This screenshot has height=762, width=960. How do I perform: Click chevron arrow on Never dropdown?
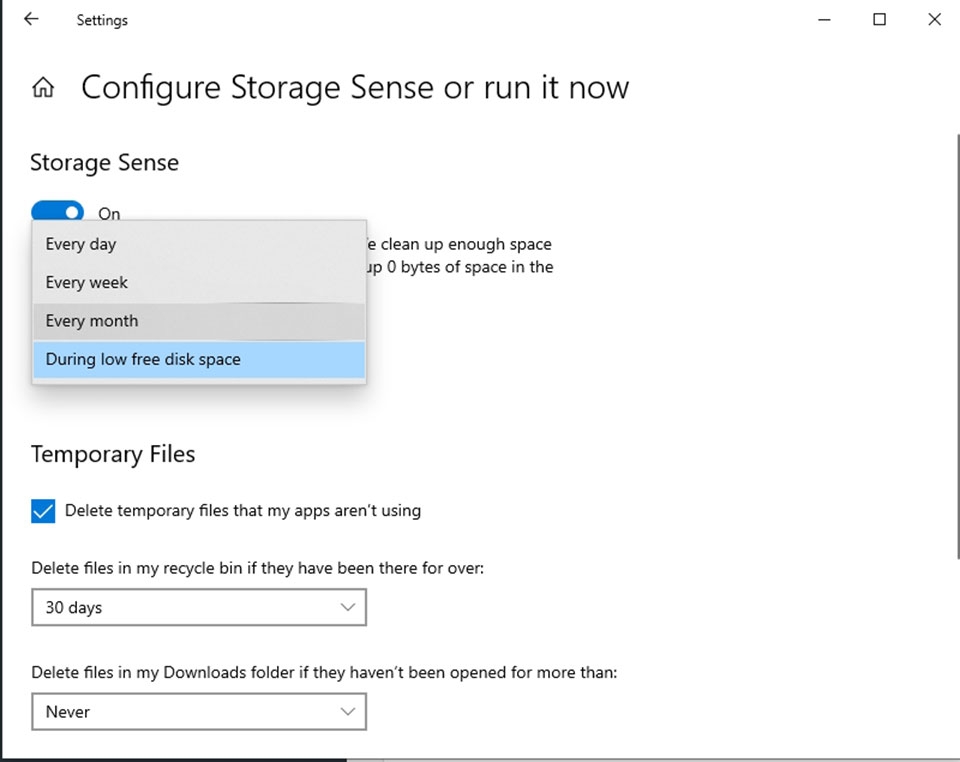coord(347,712)
